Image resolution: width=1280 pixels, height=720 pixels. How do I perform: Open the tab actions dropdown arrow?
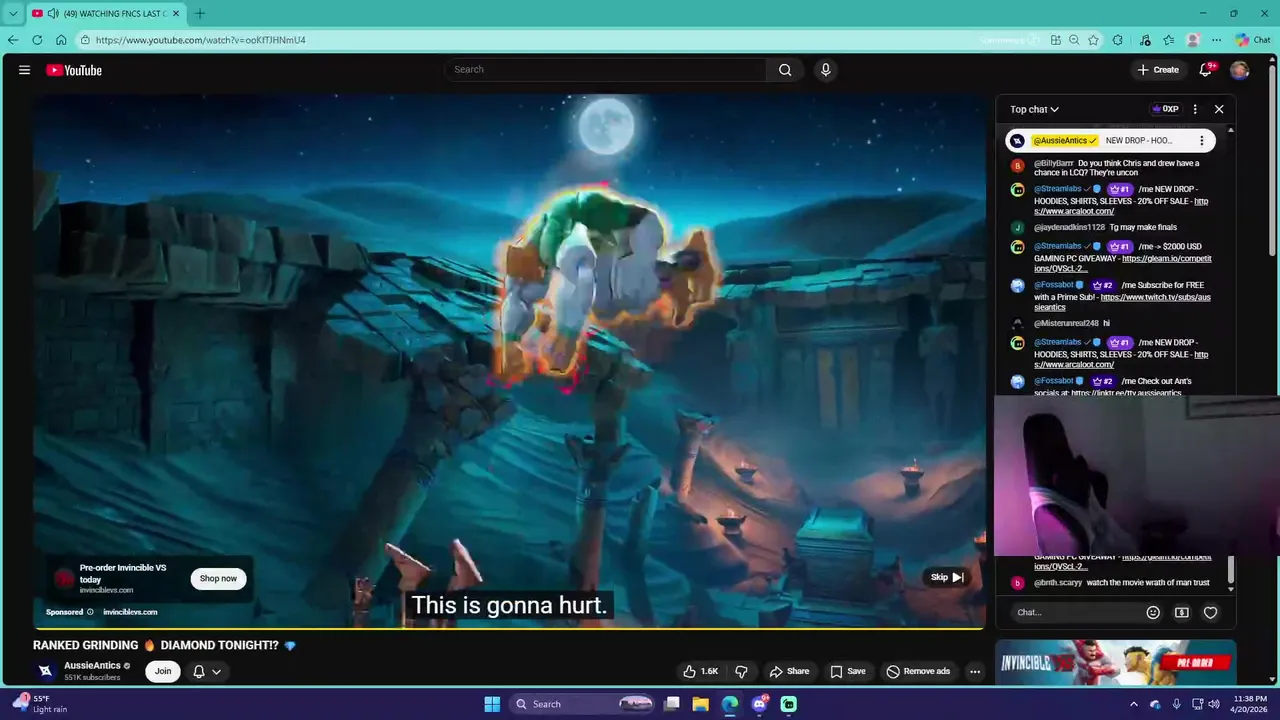coord(13,13)
